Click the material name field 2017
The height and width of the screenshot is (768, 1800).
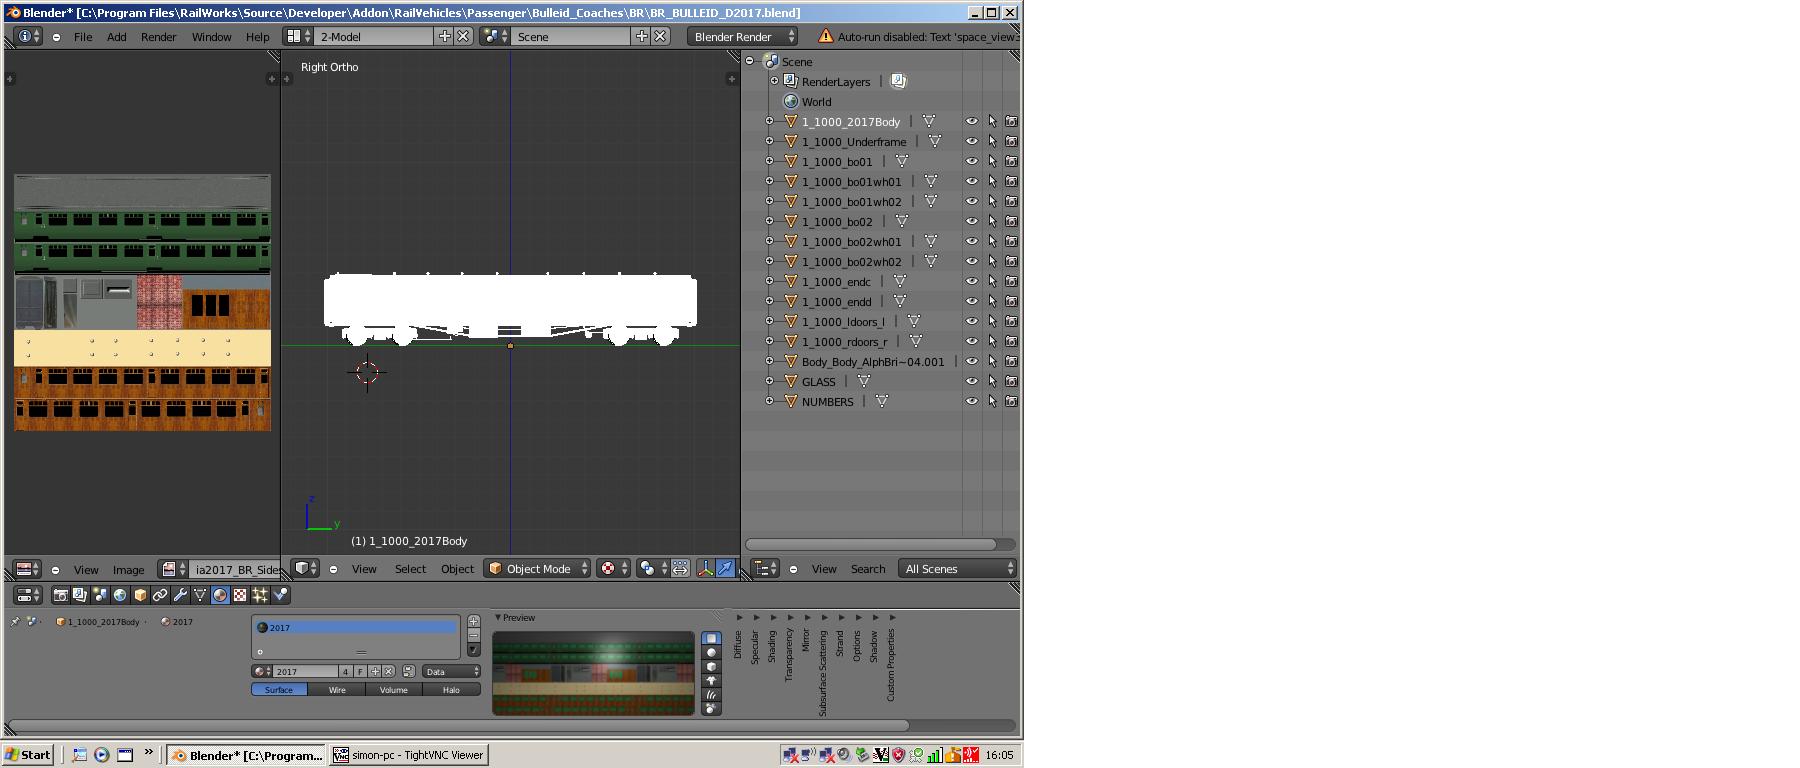[305, 672]
